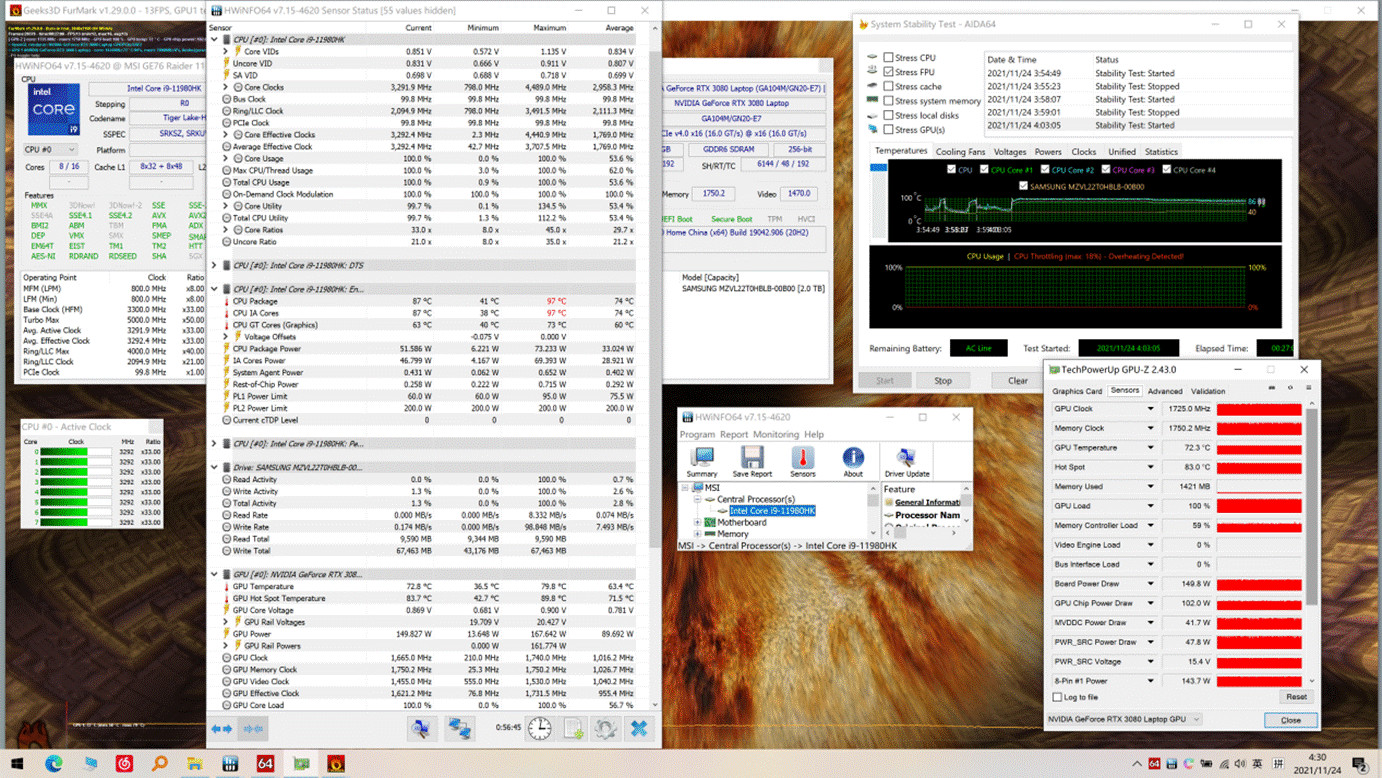Viewport: 1382px width, 778px height.
Task: Open Sensors from the HWiNFO64 toolbar
Action: (802, 461)
